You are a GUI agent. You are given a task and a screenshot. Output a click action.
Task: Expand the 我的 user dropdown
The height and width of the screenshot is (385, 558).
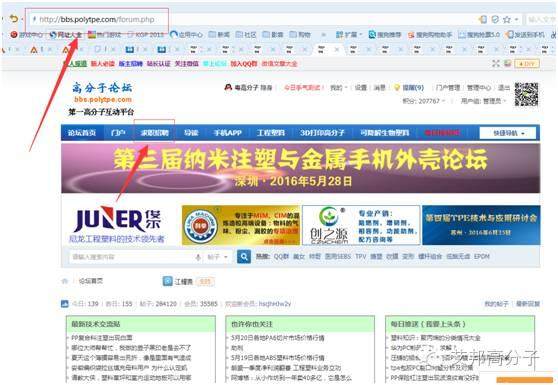click(x=338, y=88)
